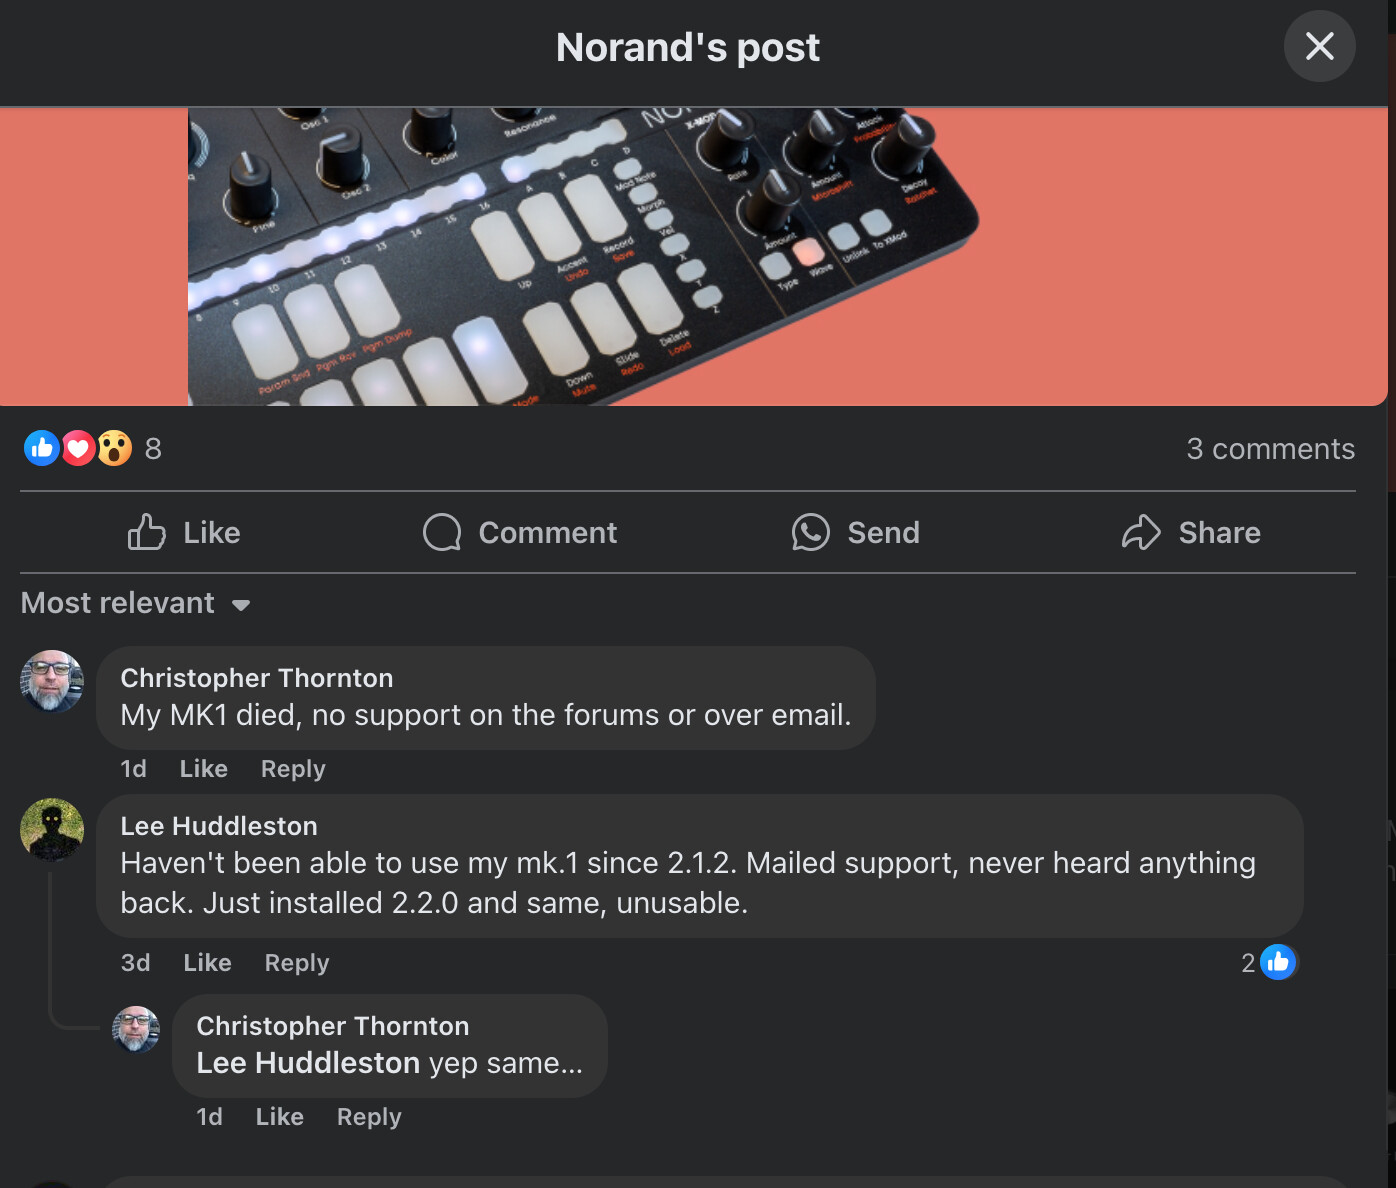This screenshot has width=1396, height=1188.
Task: Click the Share arrow icon
Action: (x=1141, y=532)
